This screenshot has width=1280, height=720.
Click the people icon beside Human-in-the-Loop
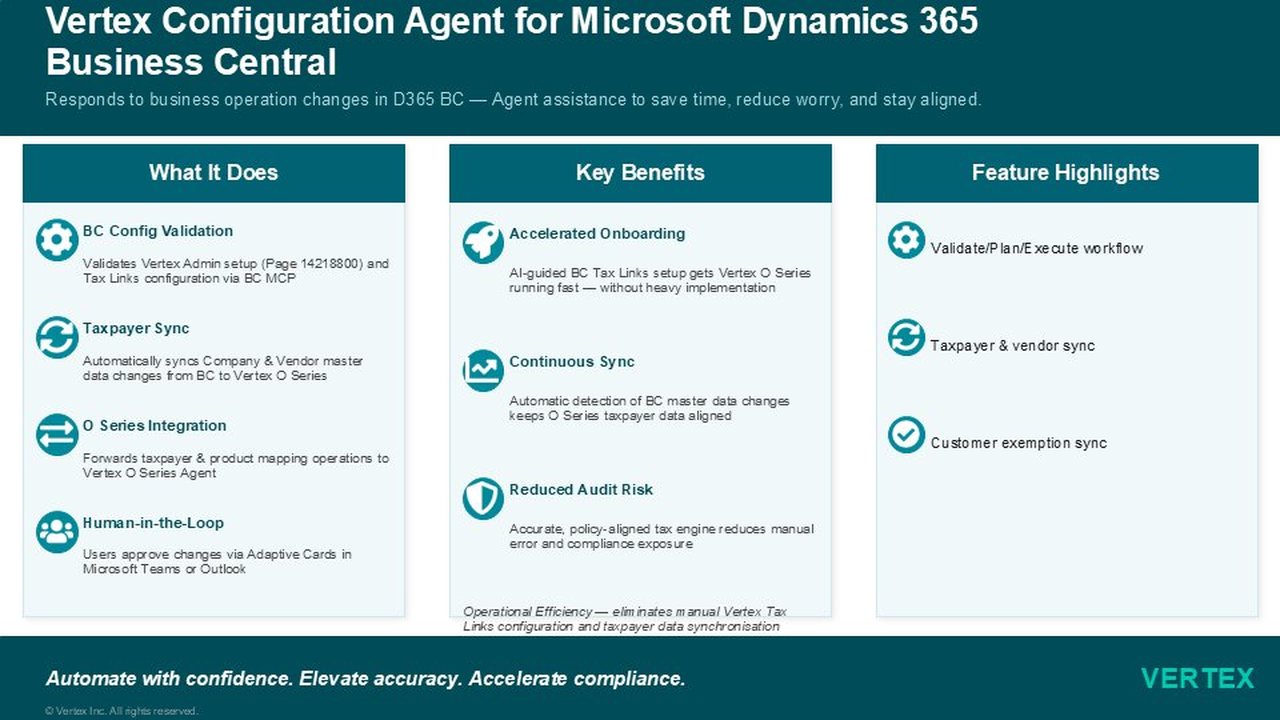tap(57, 531)
